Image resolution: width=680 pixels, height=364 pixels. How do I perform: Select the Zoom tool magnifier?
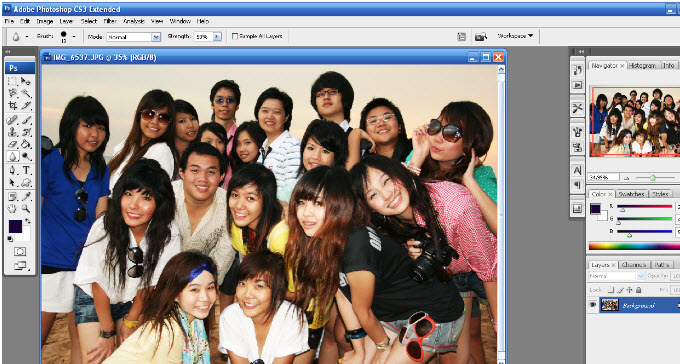26,209
